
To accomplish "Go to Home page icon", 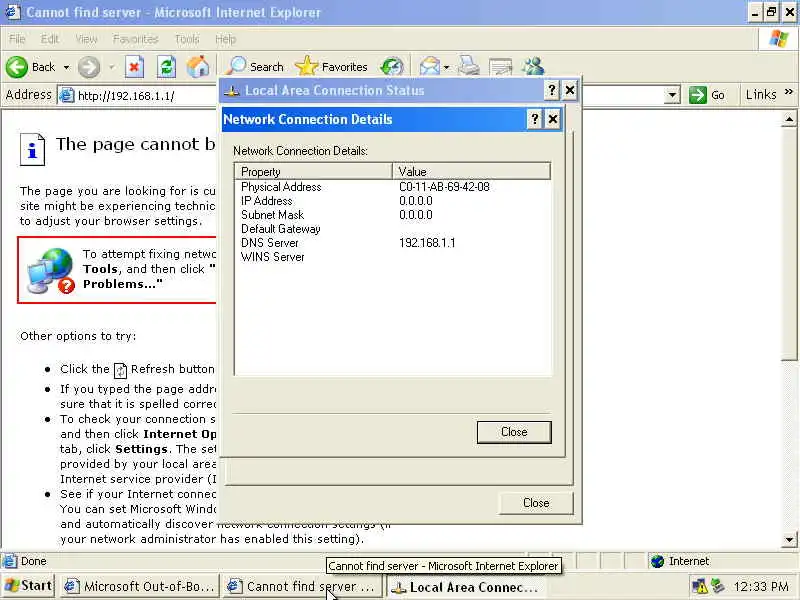I will pyautogui.click(x=198, y=67).
